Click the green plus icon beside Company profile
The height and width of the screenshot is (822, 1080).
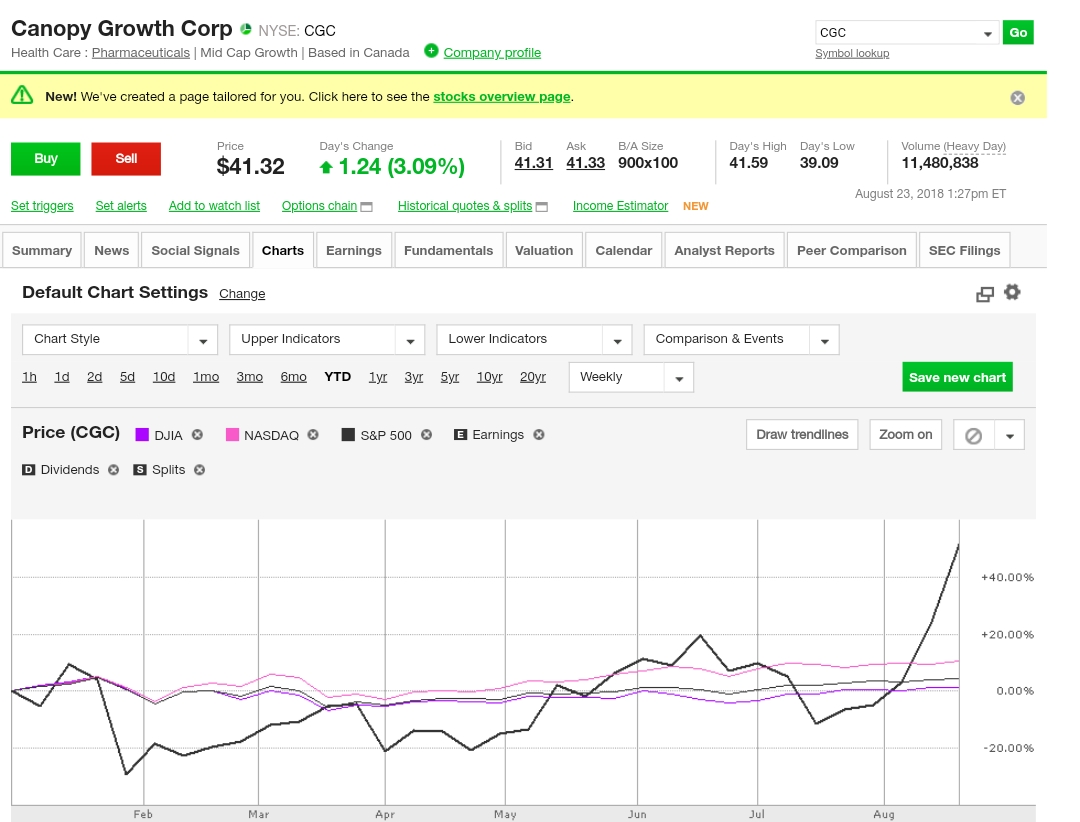pyautogui.click(x=431, y=50)
